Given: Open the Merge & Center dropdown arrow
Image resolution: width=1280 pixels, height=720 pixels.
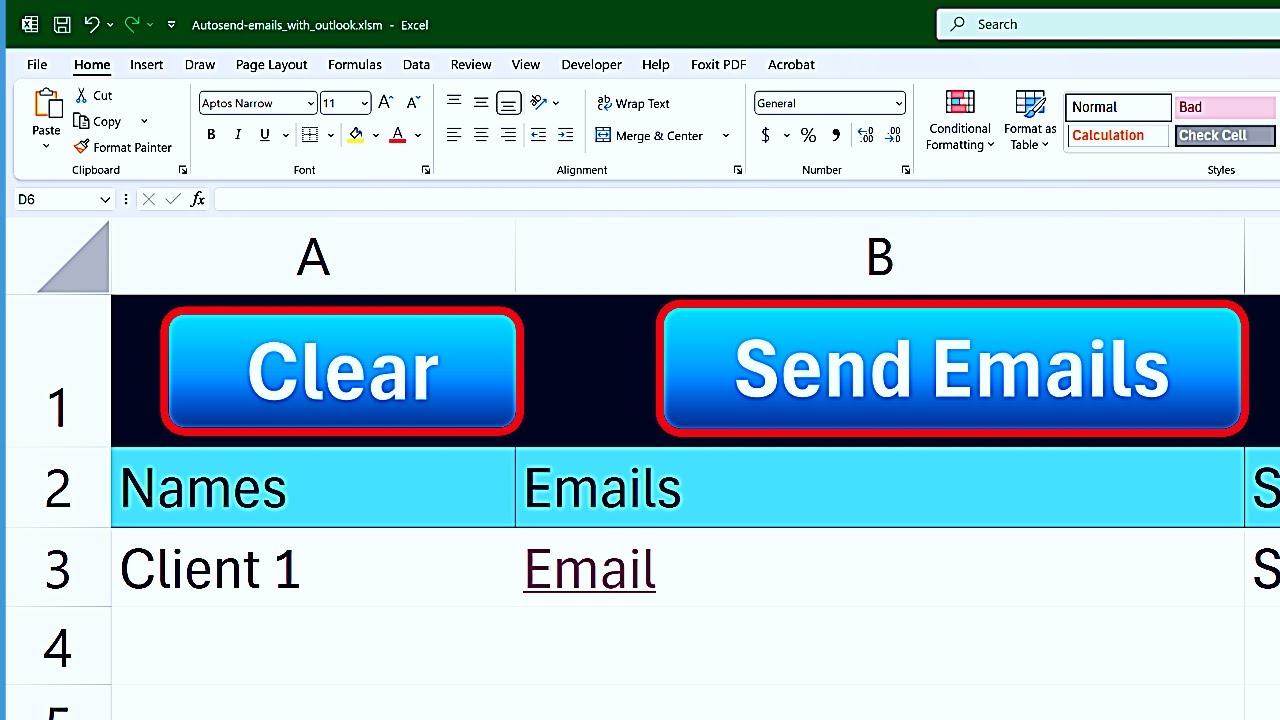Looking at the screenshot, I should 726,135.
